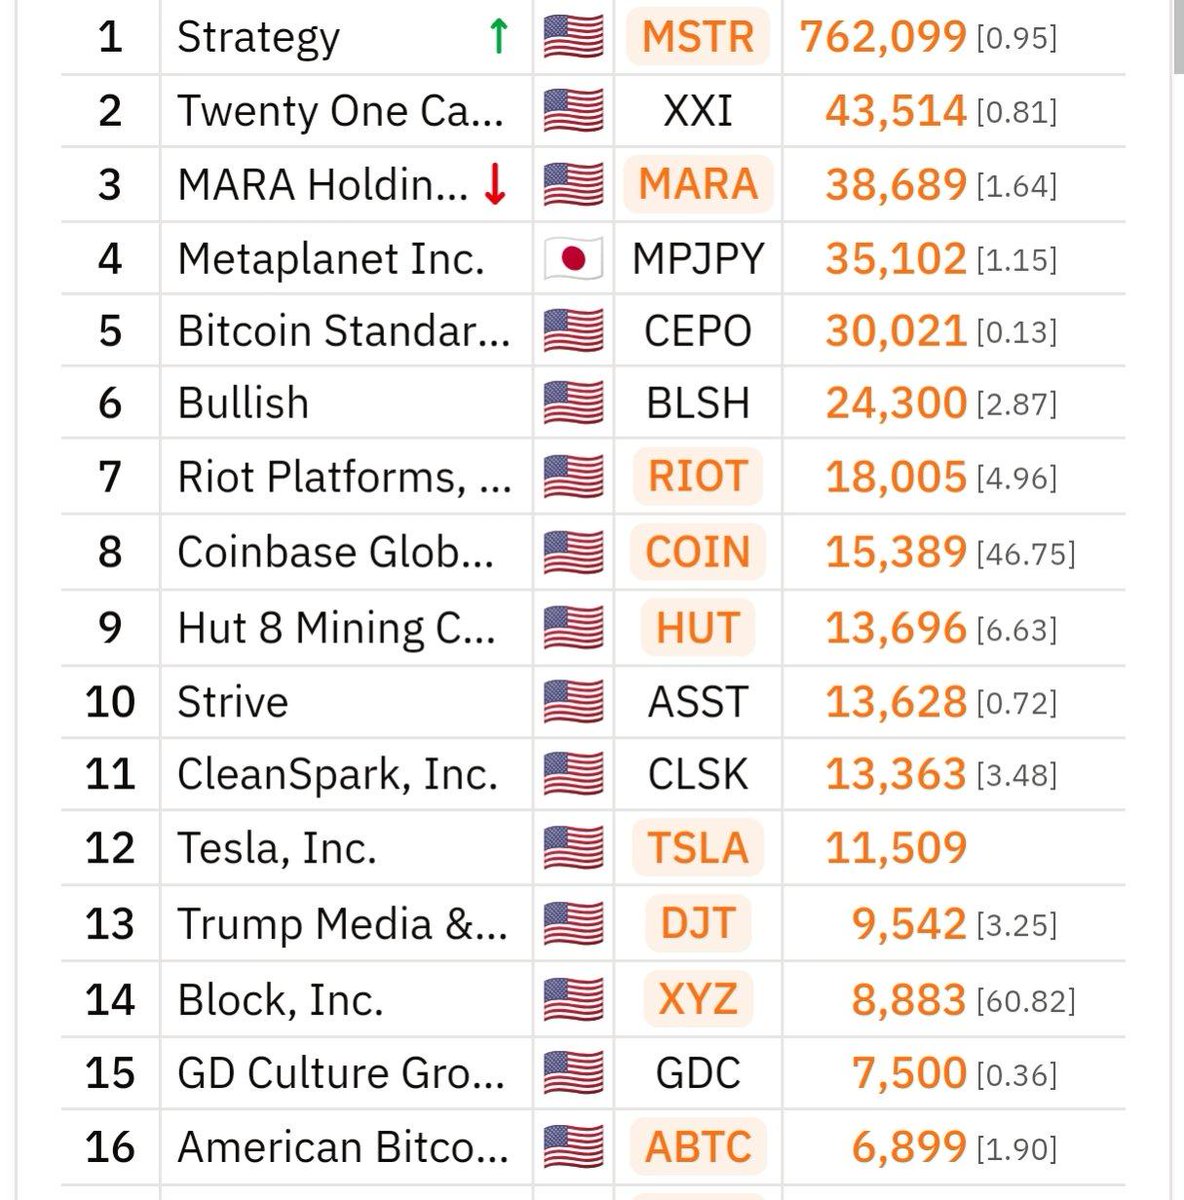Select the Twenty One Capital company name
The height and width of the screenshot is (1200, 1184).
340,111
